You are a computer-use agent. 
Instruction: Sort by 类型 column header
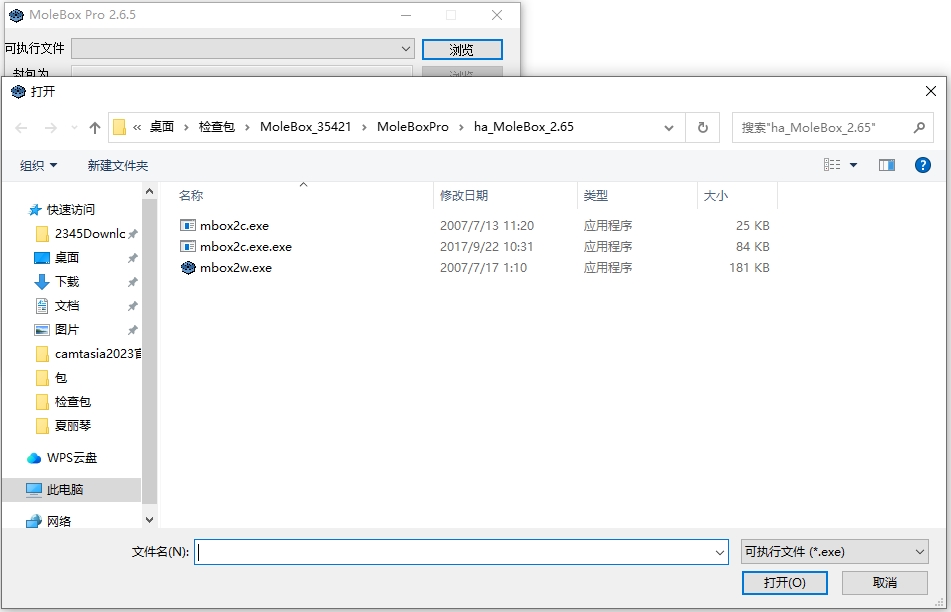pos(596,195)
